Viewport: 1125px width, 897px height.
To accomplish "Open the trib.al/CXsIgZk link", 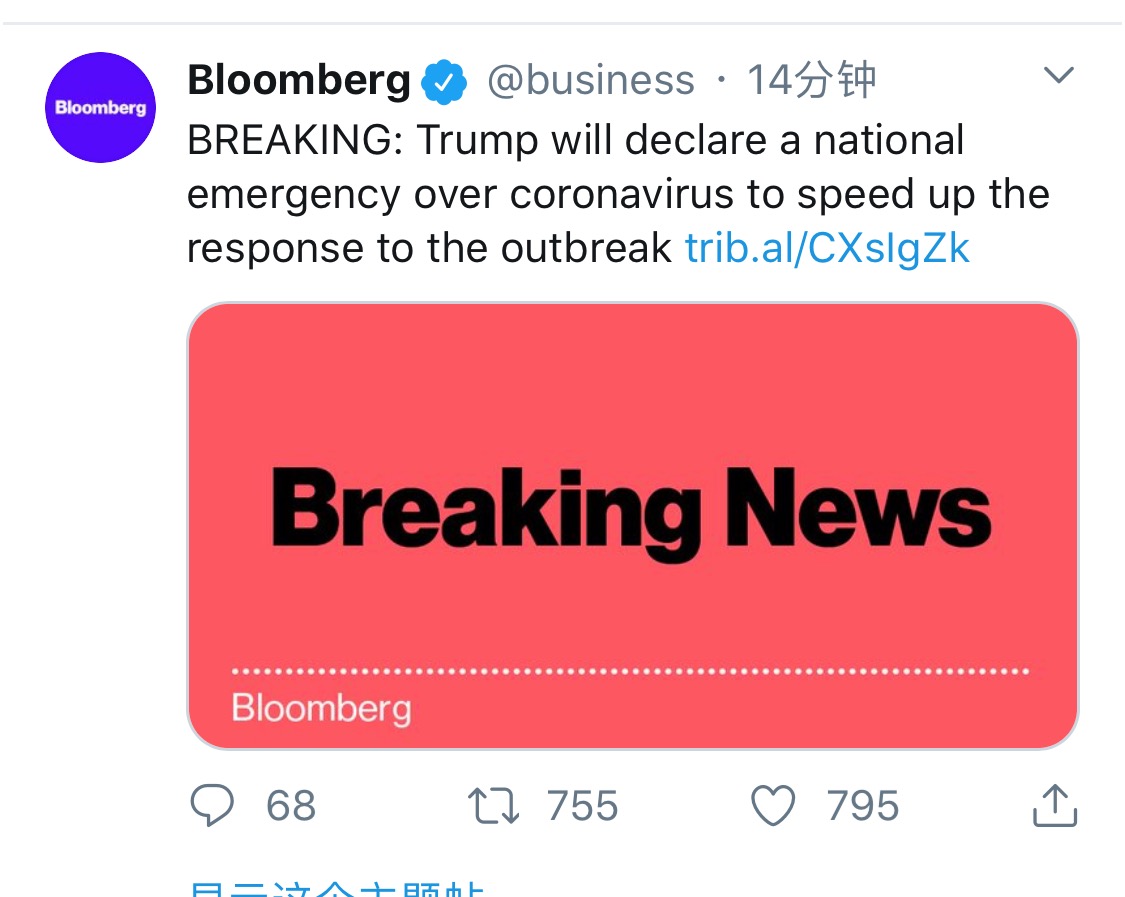I will 827,248.
